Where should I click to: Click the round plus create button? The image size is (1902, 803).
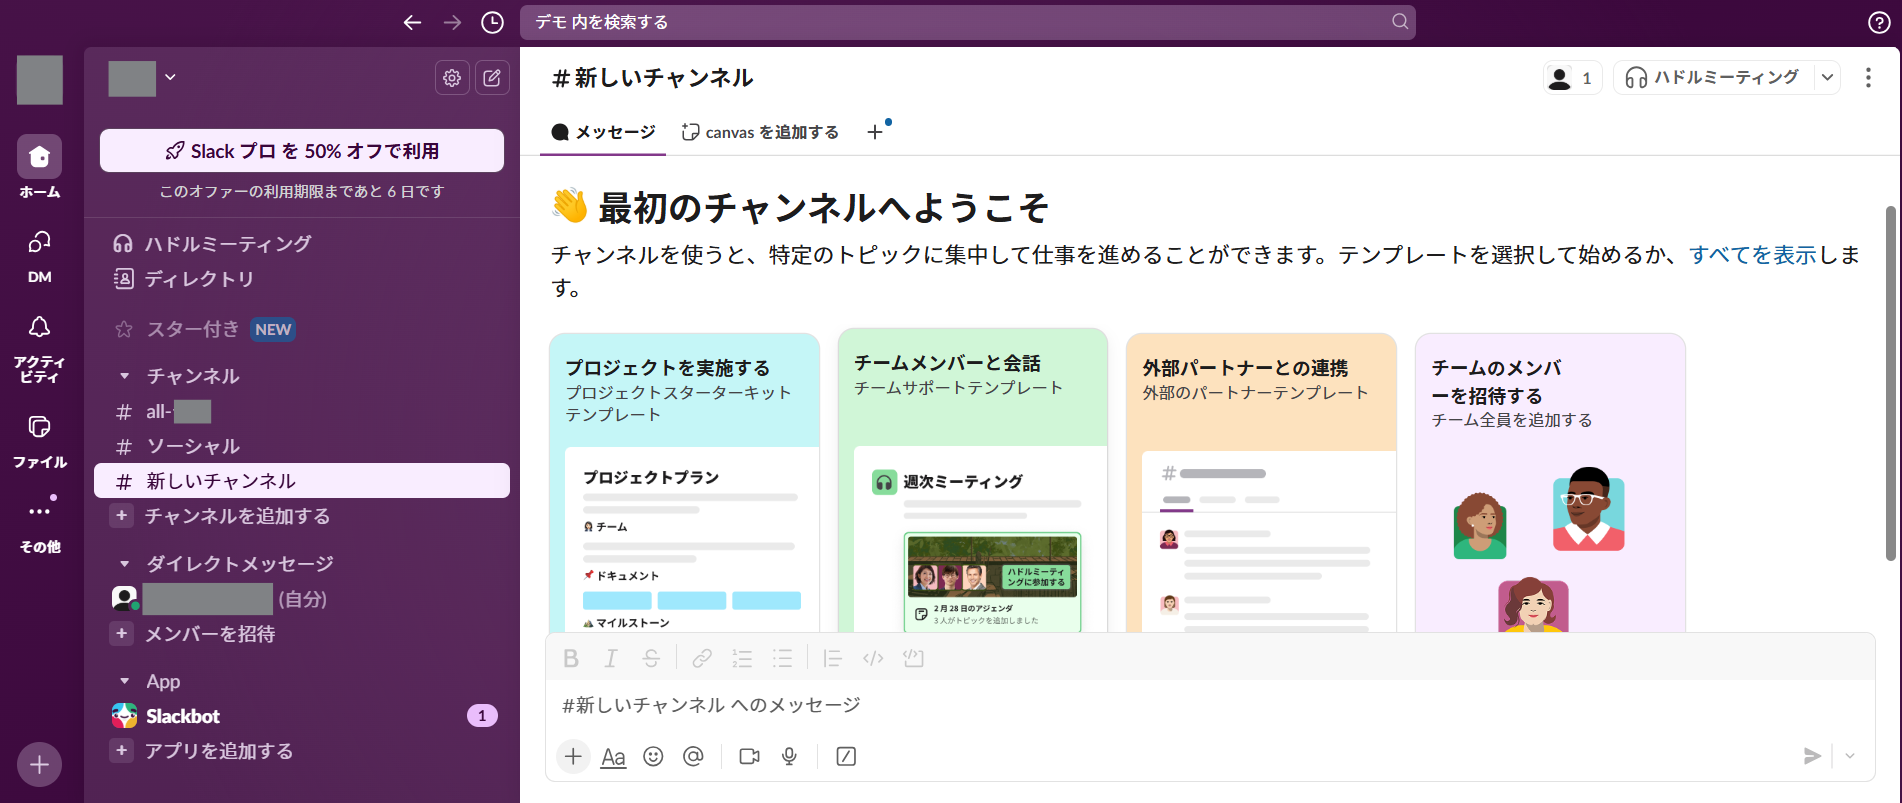(x=39, y=765)
